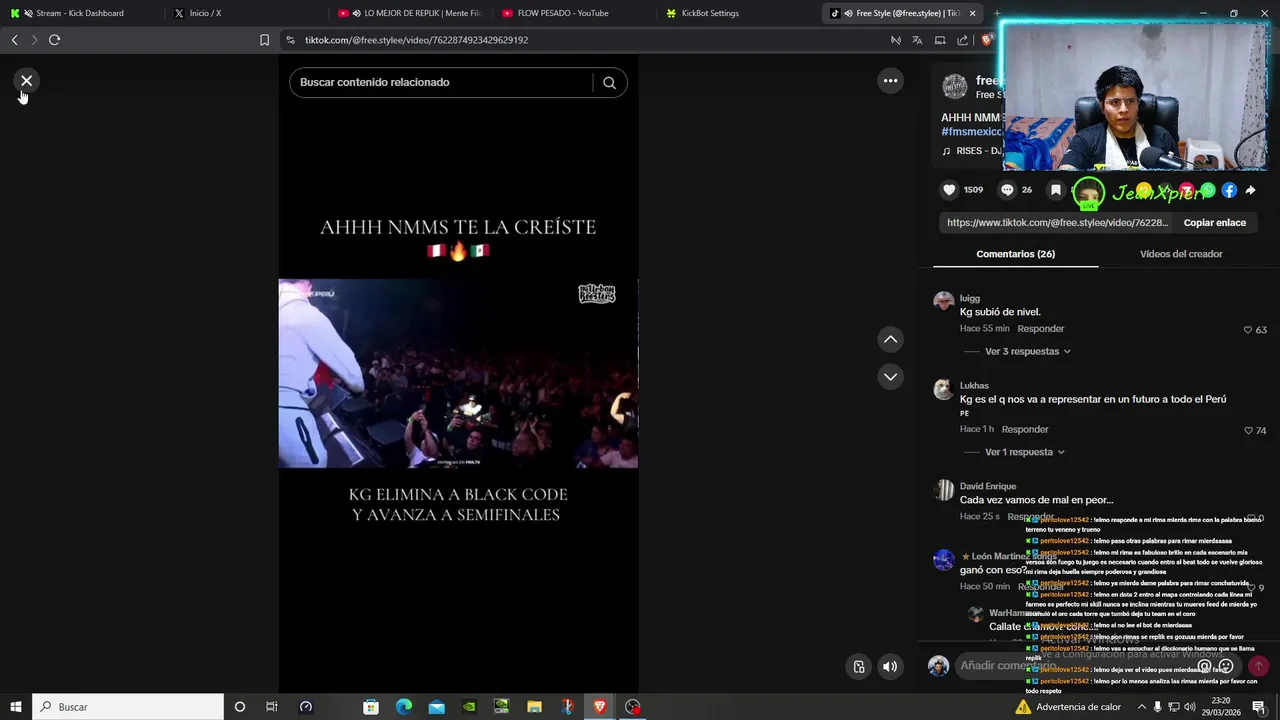This screenshot has height=720, width=1280.
Task: Share the video on WhatsApp
Action: pyautogui.click(x=1208, y=190)
